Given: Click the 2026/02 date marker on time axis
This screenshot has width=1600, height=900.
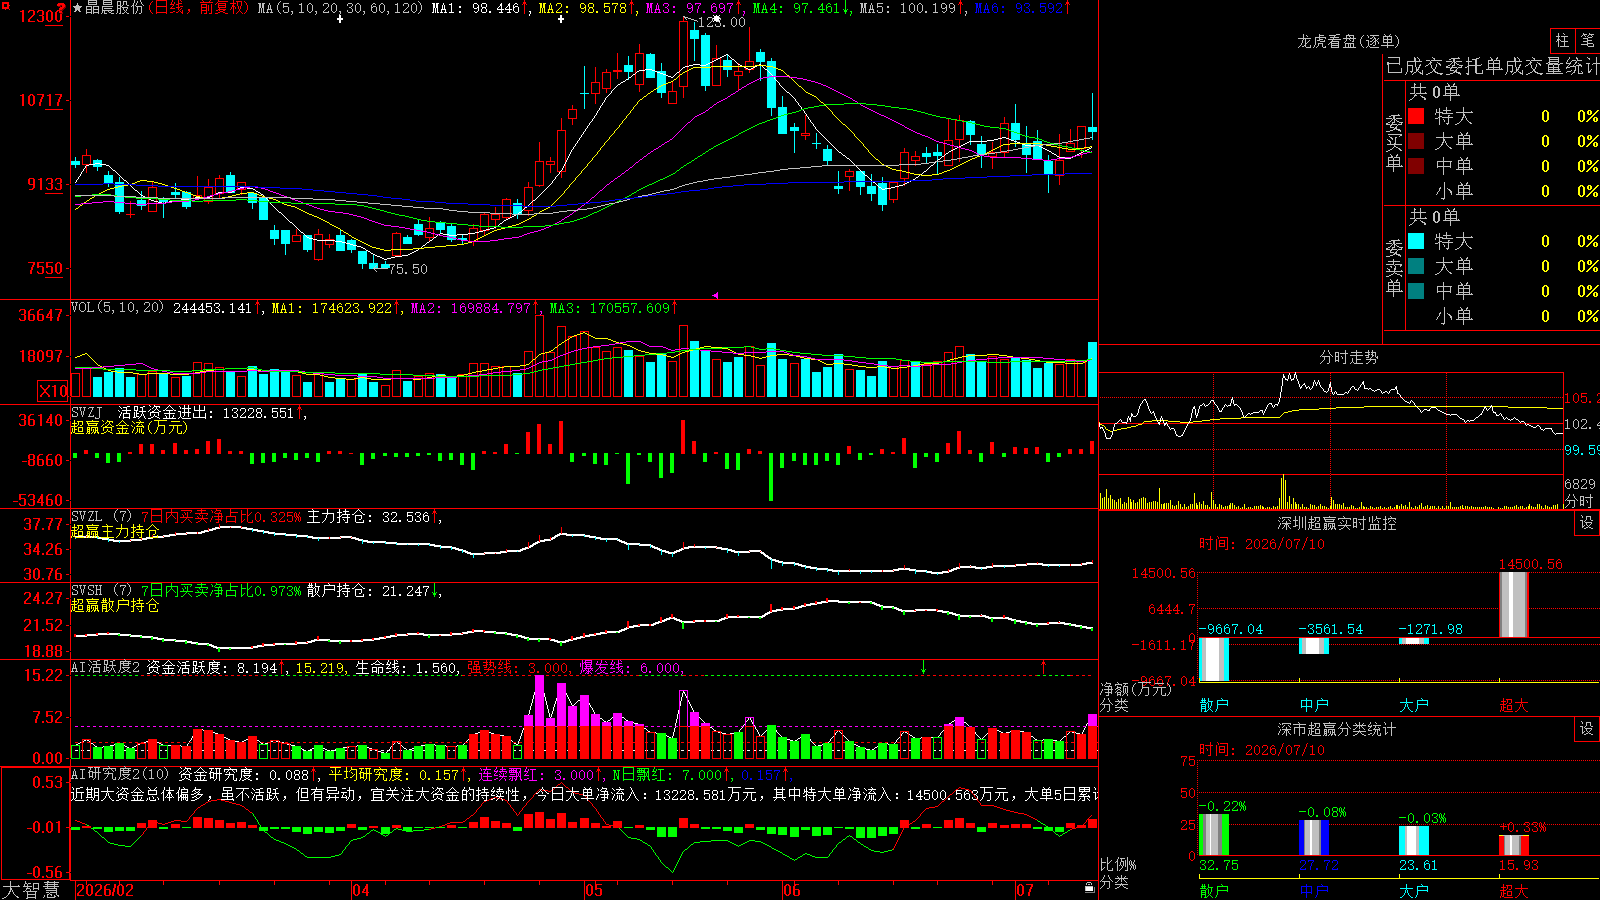Looking at the screenshot, I should [105, 890].
